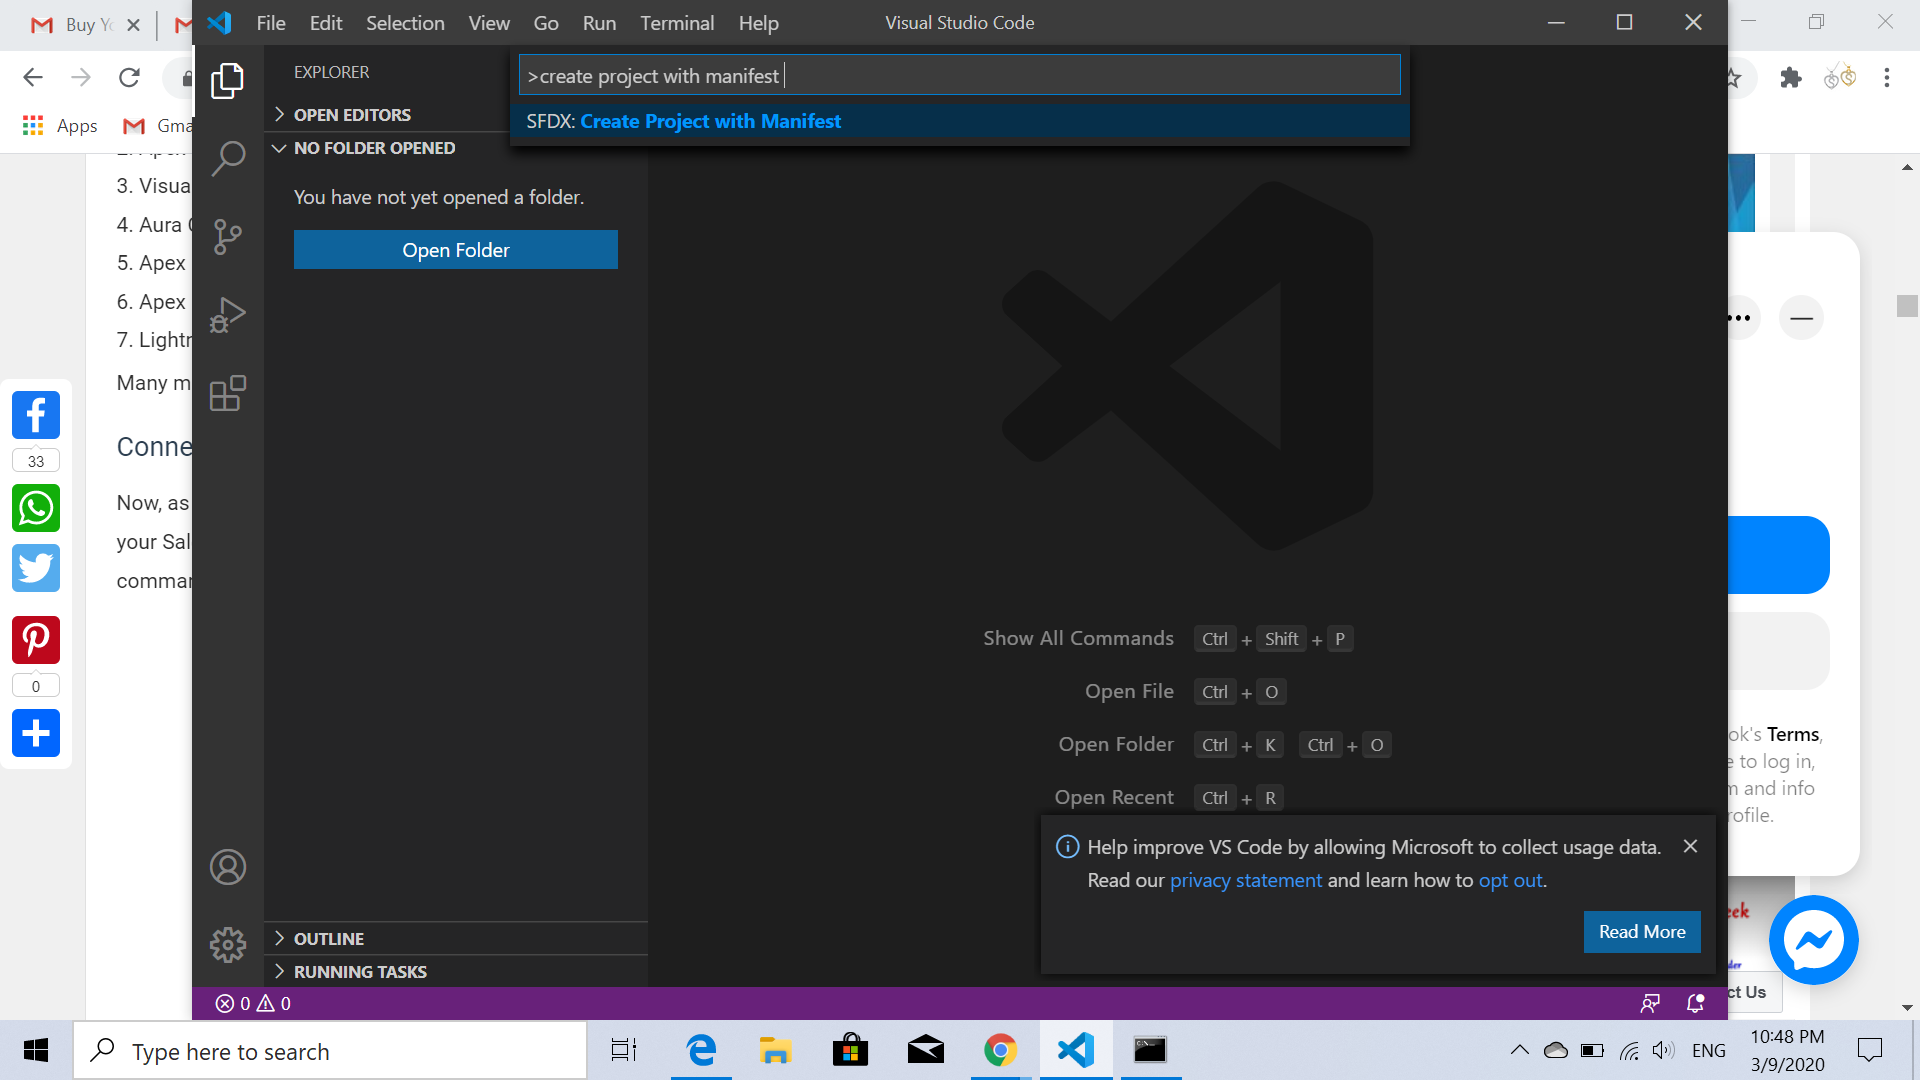Viewport: 1920px width, 1080px height.
Task: Open the File menu
Action: (271, 22)
